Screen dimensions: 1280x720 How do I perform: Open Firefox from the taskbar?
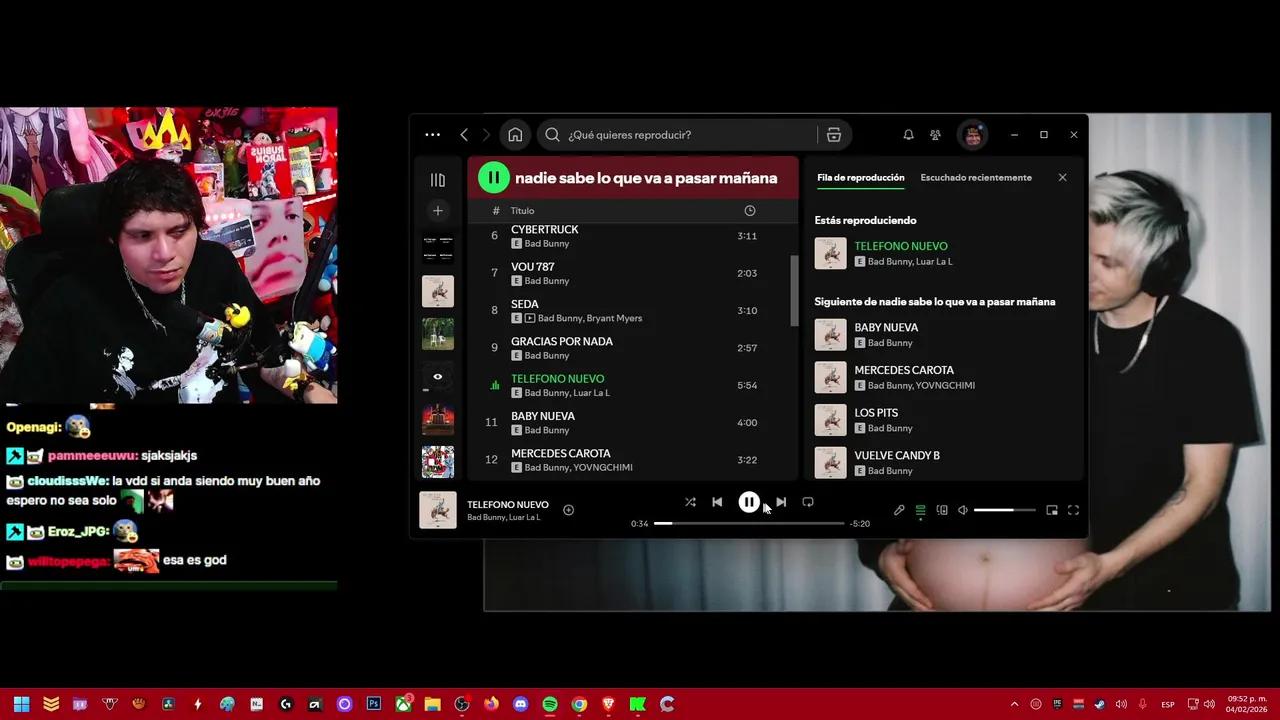[x=491, y=704]
